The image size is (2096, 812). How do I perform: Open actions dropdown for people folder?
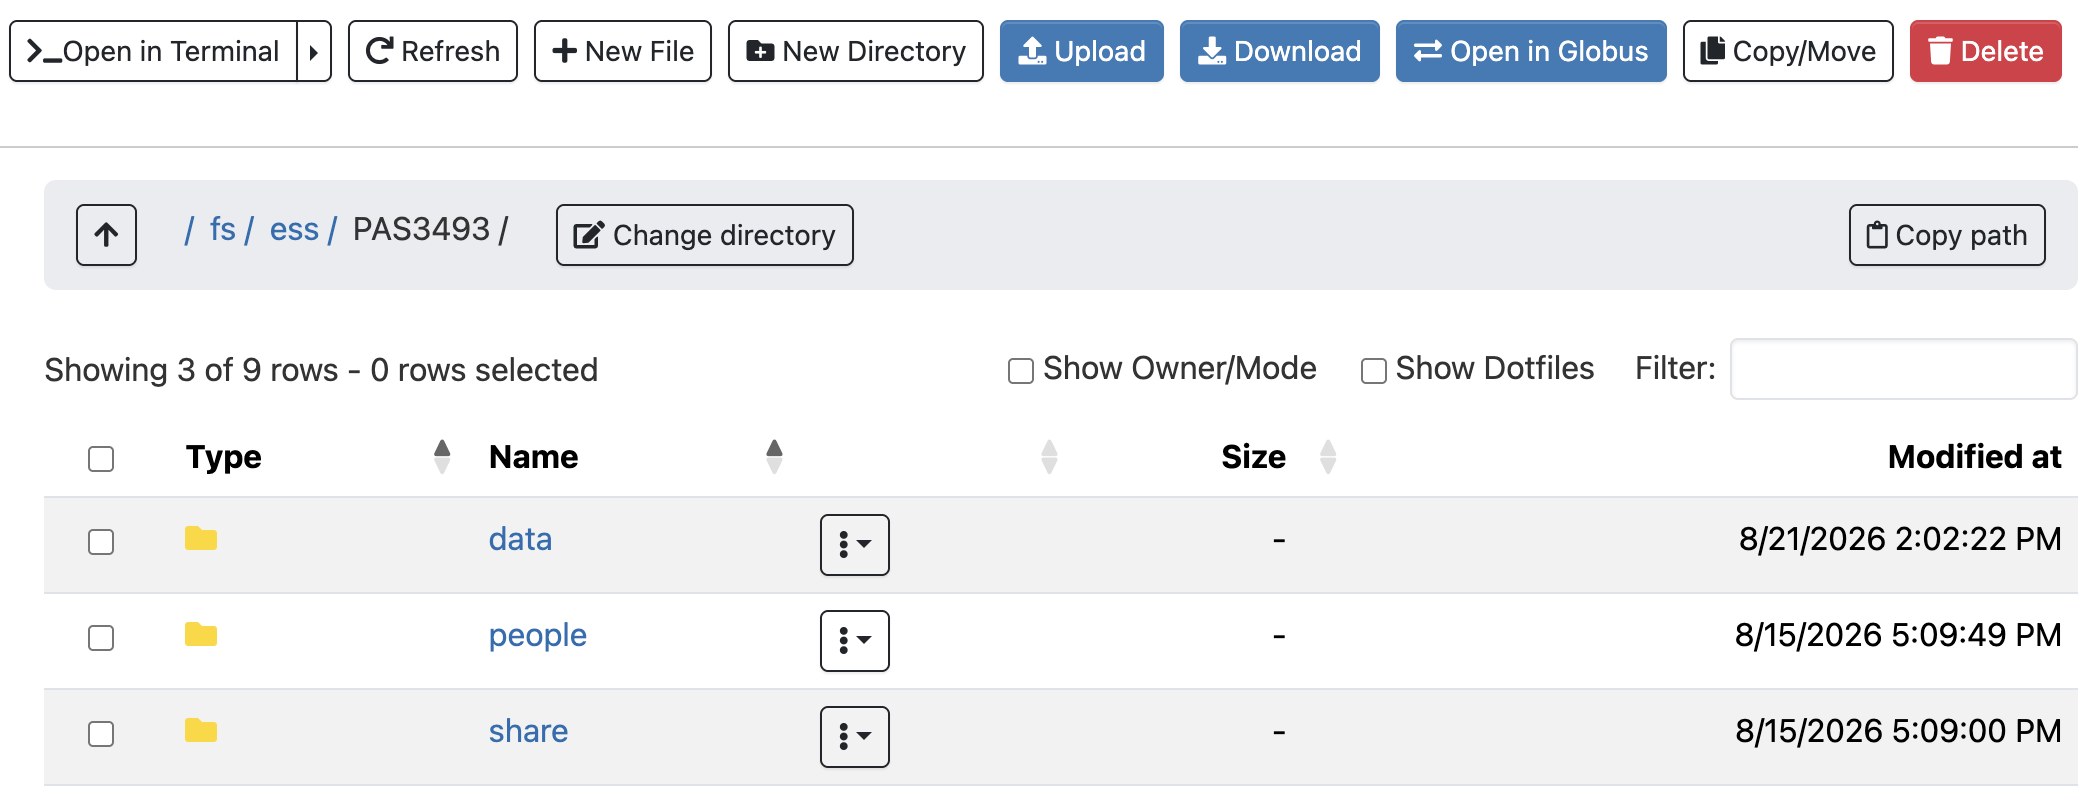[x=855, y=641]
